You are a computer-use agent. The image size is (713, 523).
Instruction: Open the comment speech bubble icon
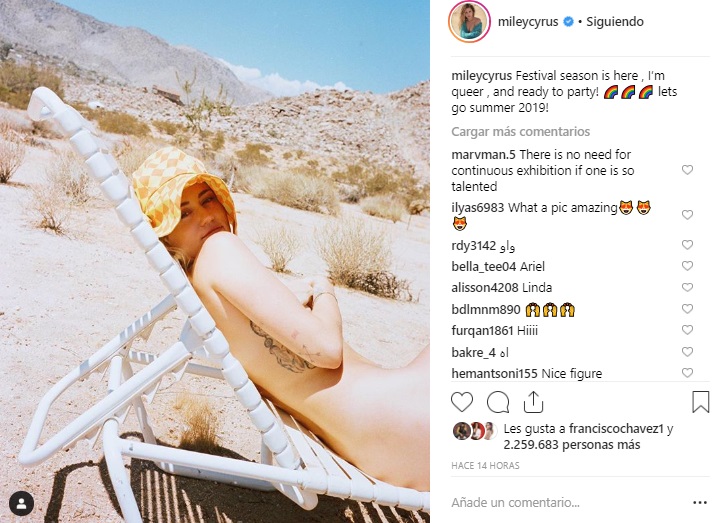coord(497,402)
